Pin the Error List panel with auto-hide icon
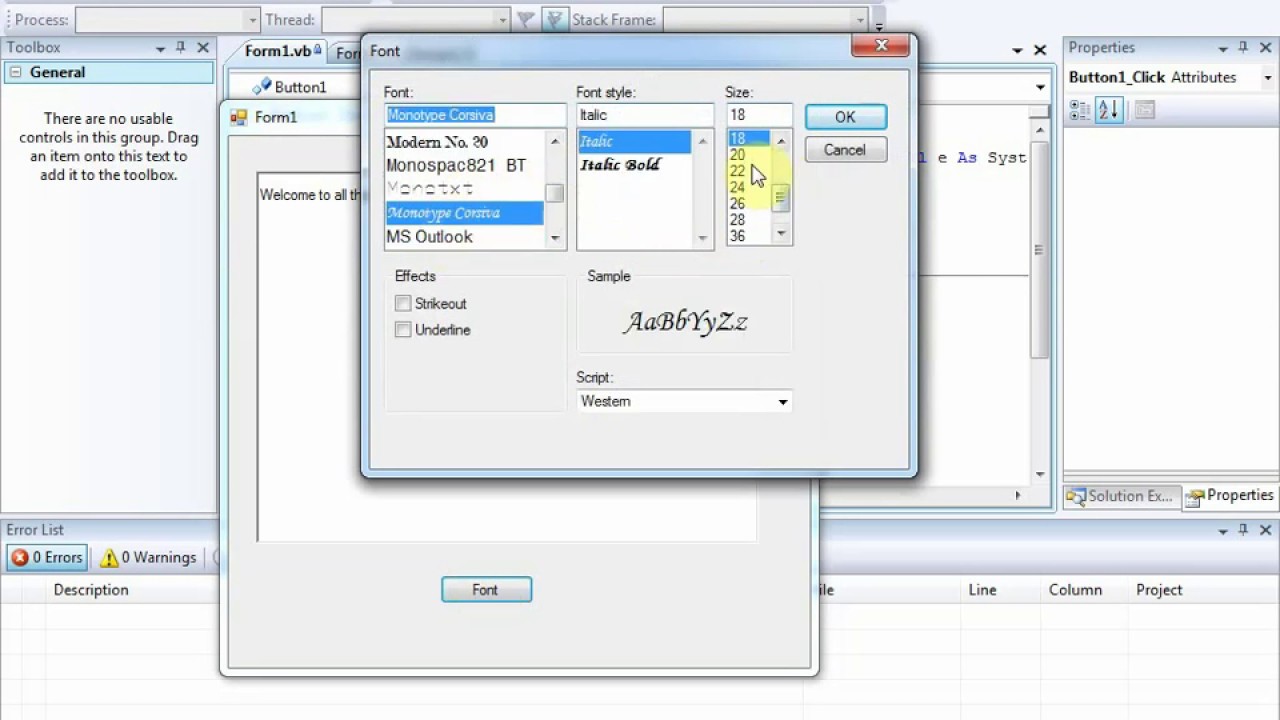This screenshot has height=720, width=1280. pyautogui.click(x=1243, y=530)
